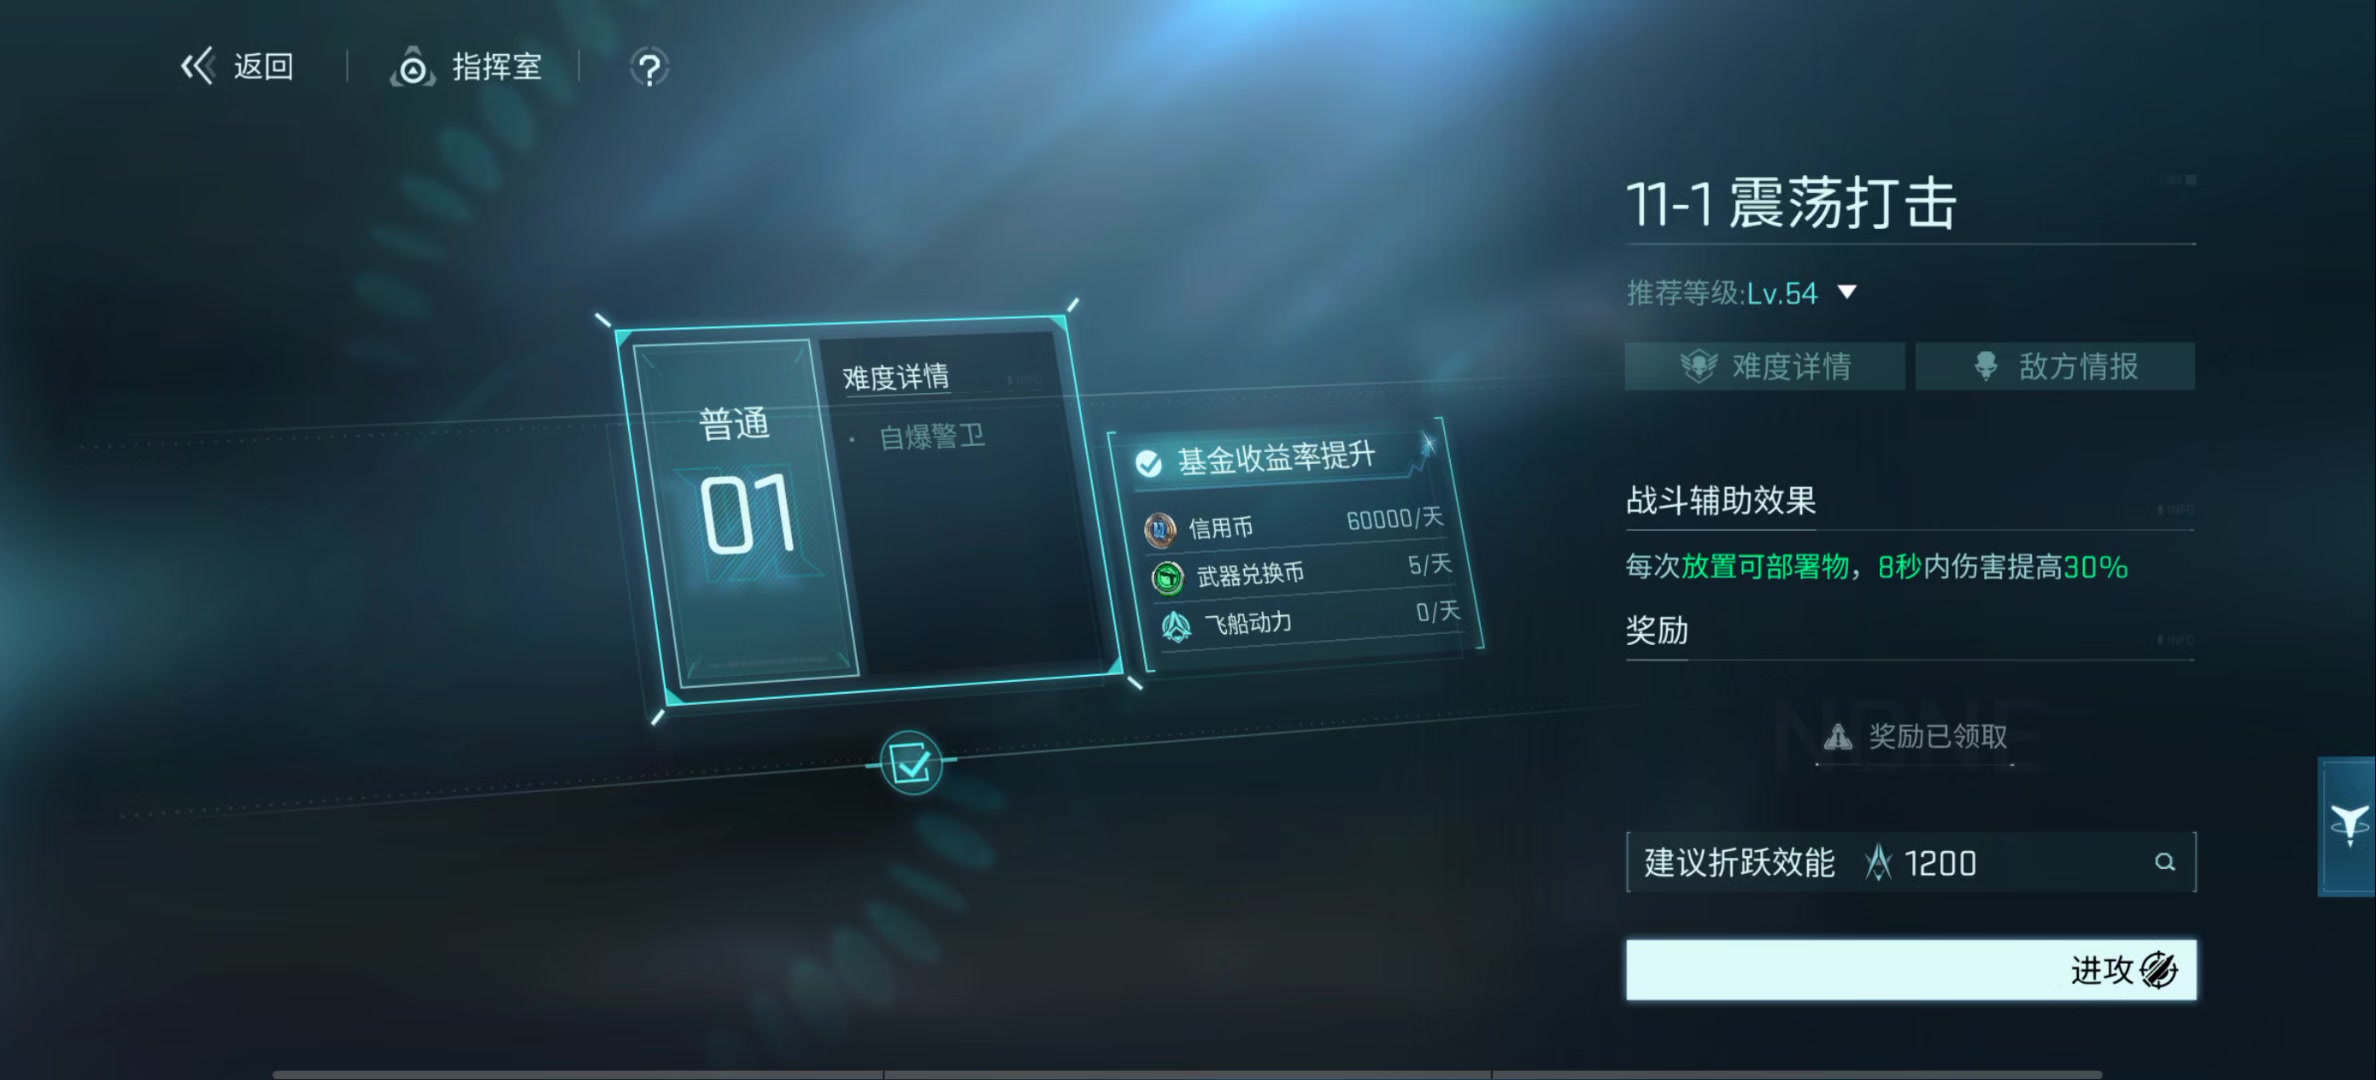Open the 指挥室 command room
2376x1080 pixels.
coord(467,67)
